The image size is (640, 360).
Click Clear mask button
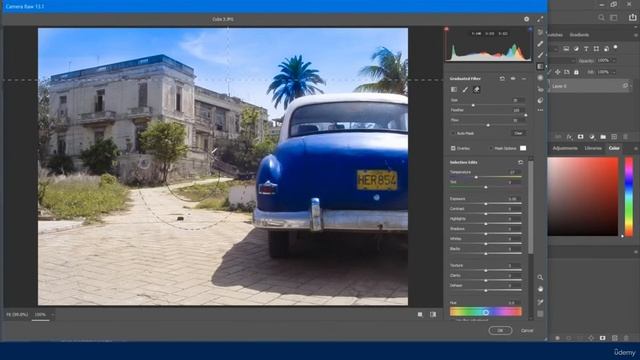pyautogui.click(x=518, y=133)
